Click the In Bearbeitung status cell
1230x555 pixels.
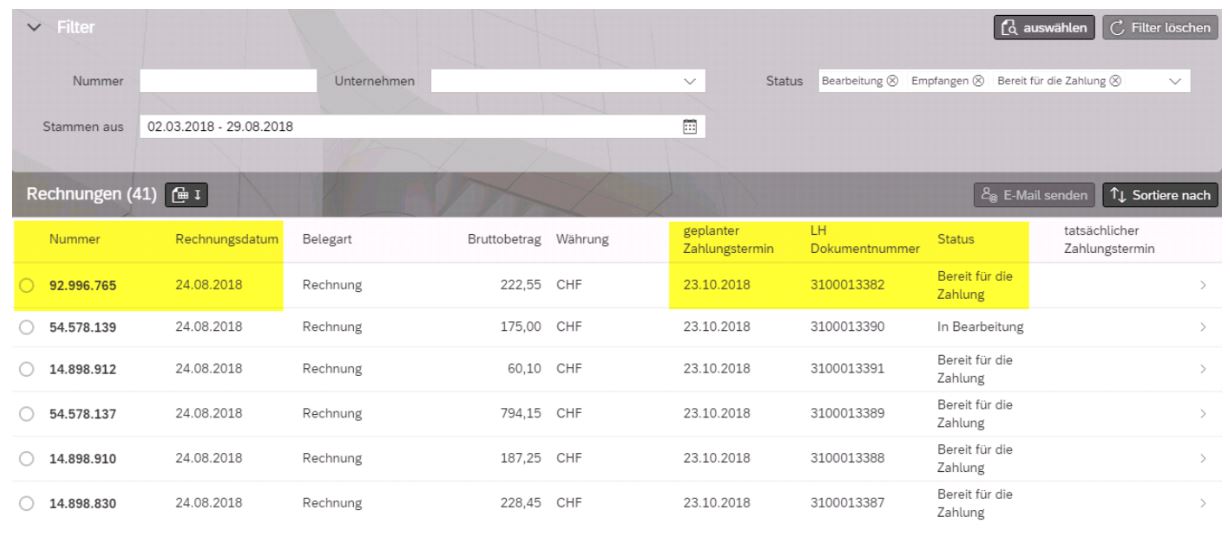[x=980, y=327]
